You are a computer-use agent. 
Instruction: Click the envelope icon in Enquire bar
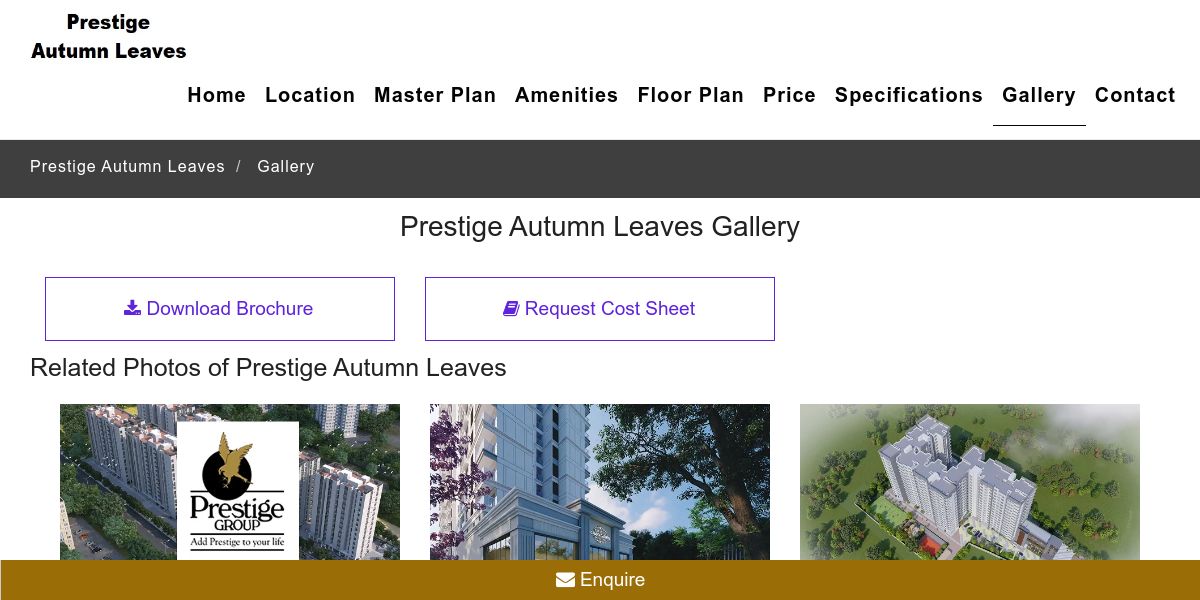pyautogui.click(x=565, y=580)
